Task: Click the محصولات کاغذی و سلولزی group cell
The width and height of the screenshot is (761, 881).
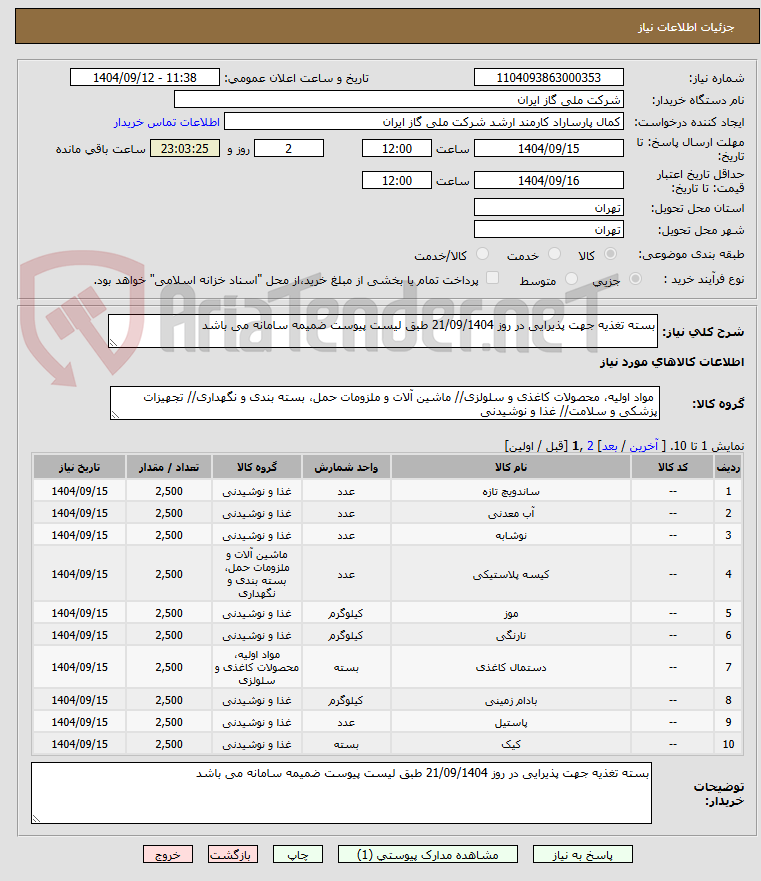Action: pyautogui.click(x=257, y=667)
